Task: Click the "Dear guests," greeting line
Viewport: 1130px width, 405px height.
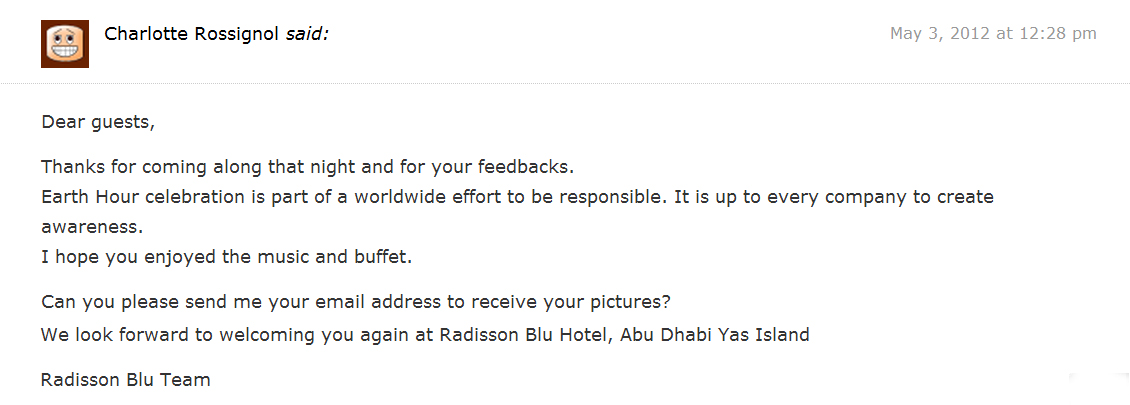Action: (98, 123)
